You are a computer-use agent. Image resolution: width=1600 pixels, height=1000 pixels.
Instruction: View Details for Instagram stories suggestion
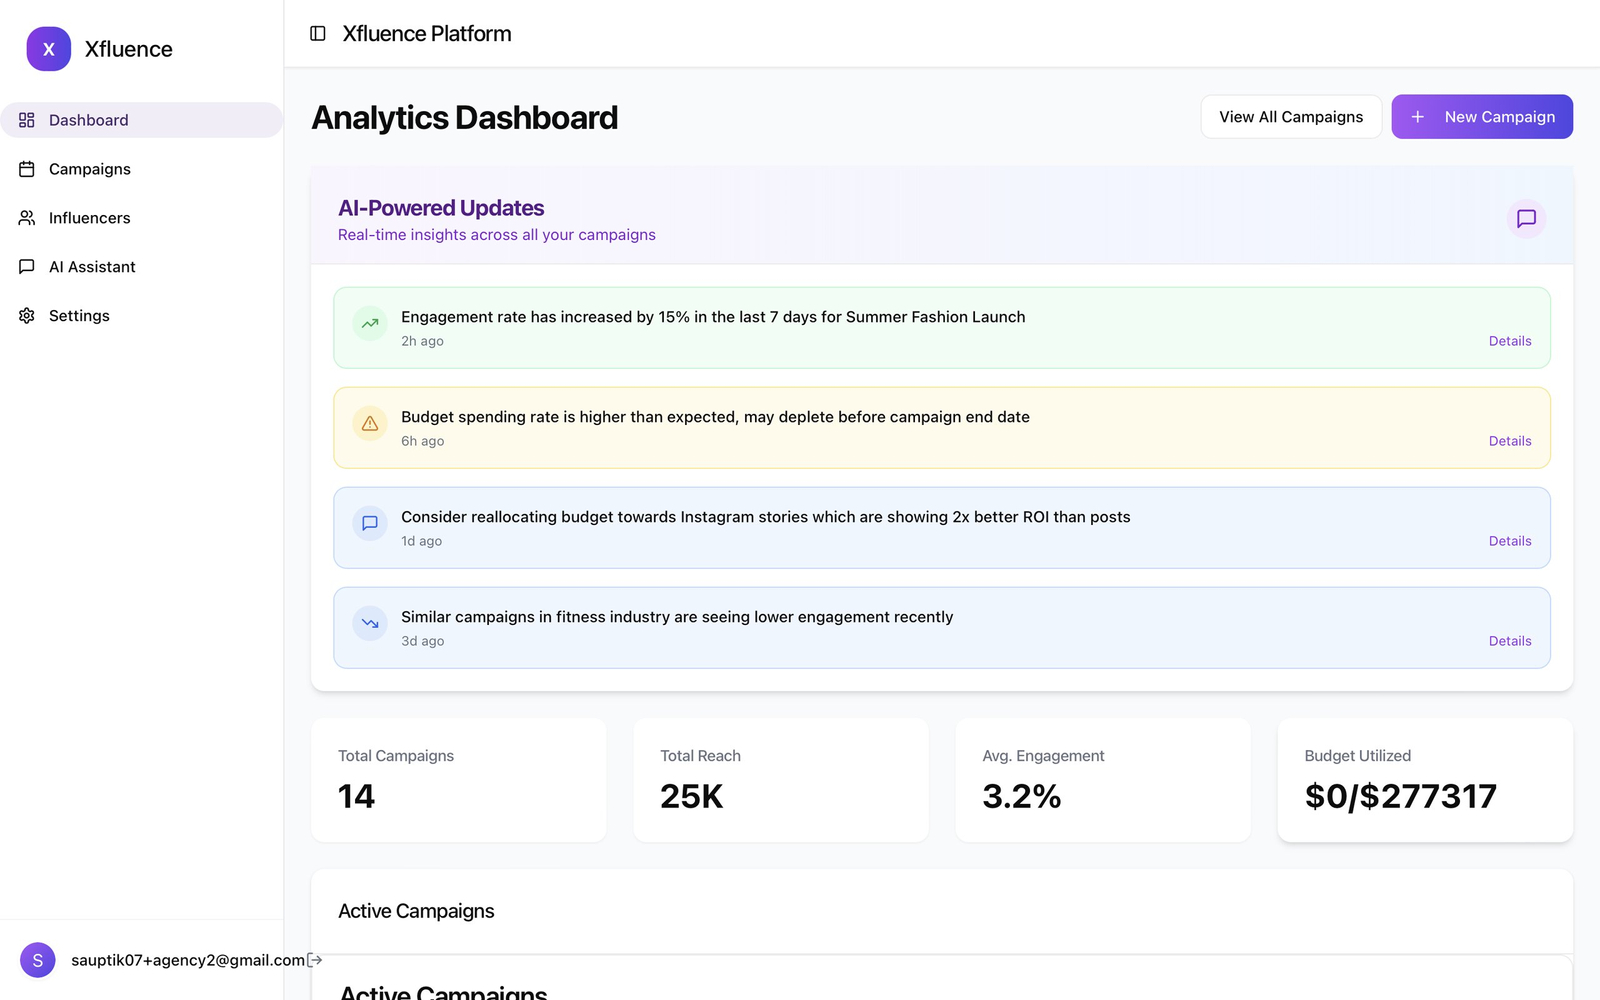pyautogui.click(x=1510, y=541)
